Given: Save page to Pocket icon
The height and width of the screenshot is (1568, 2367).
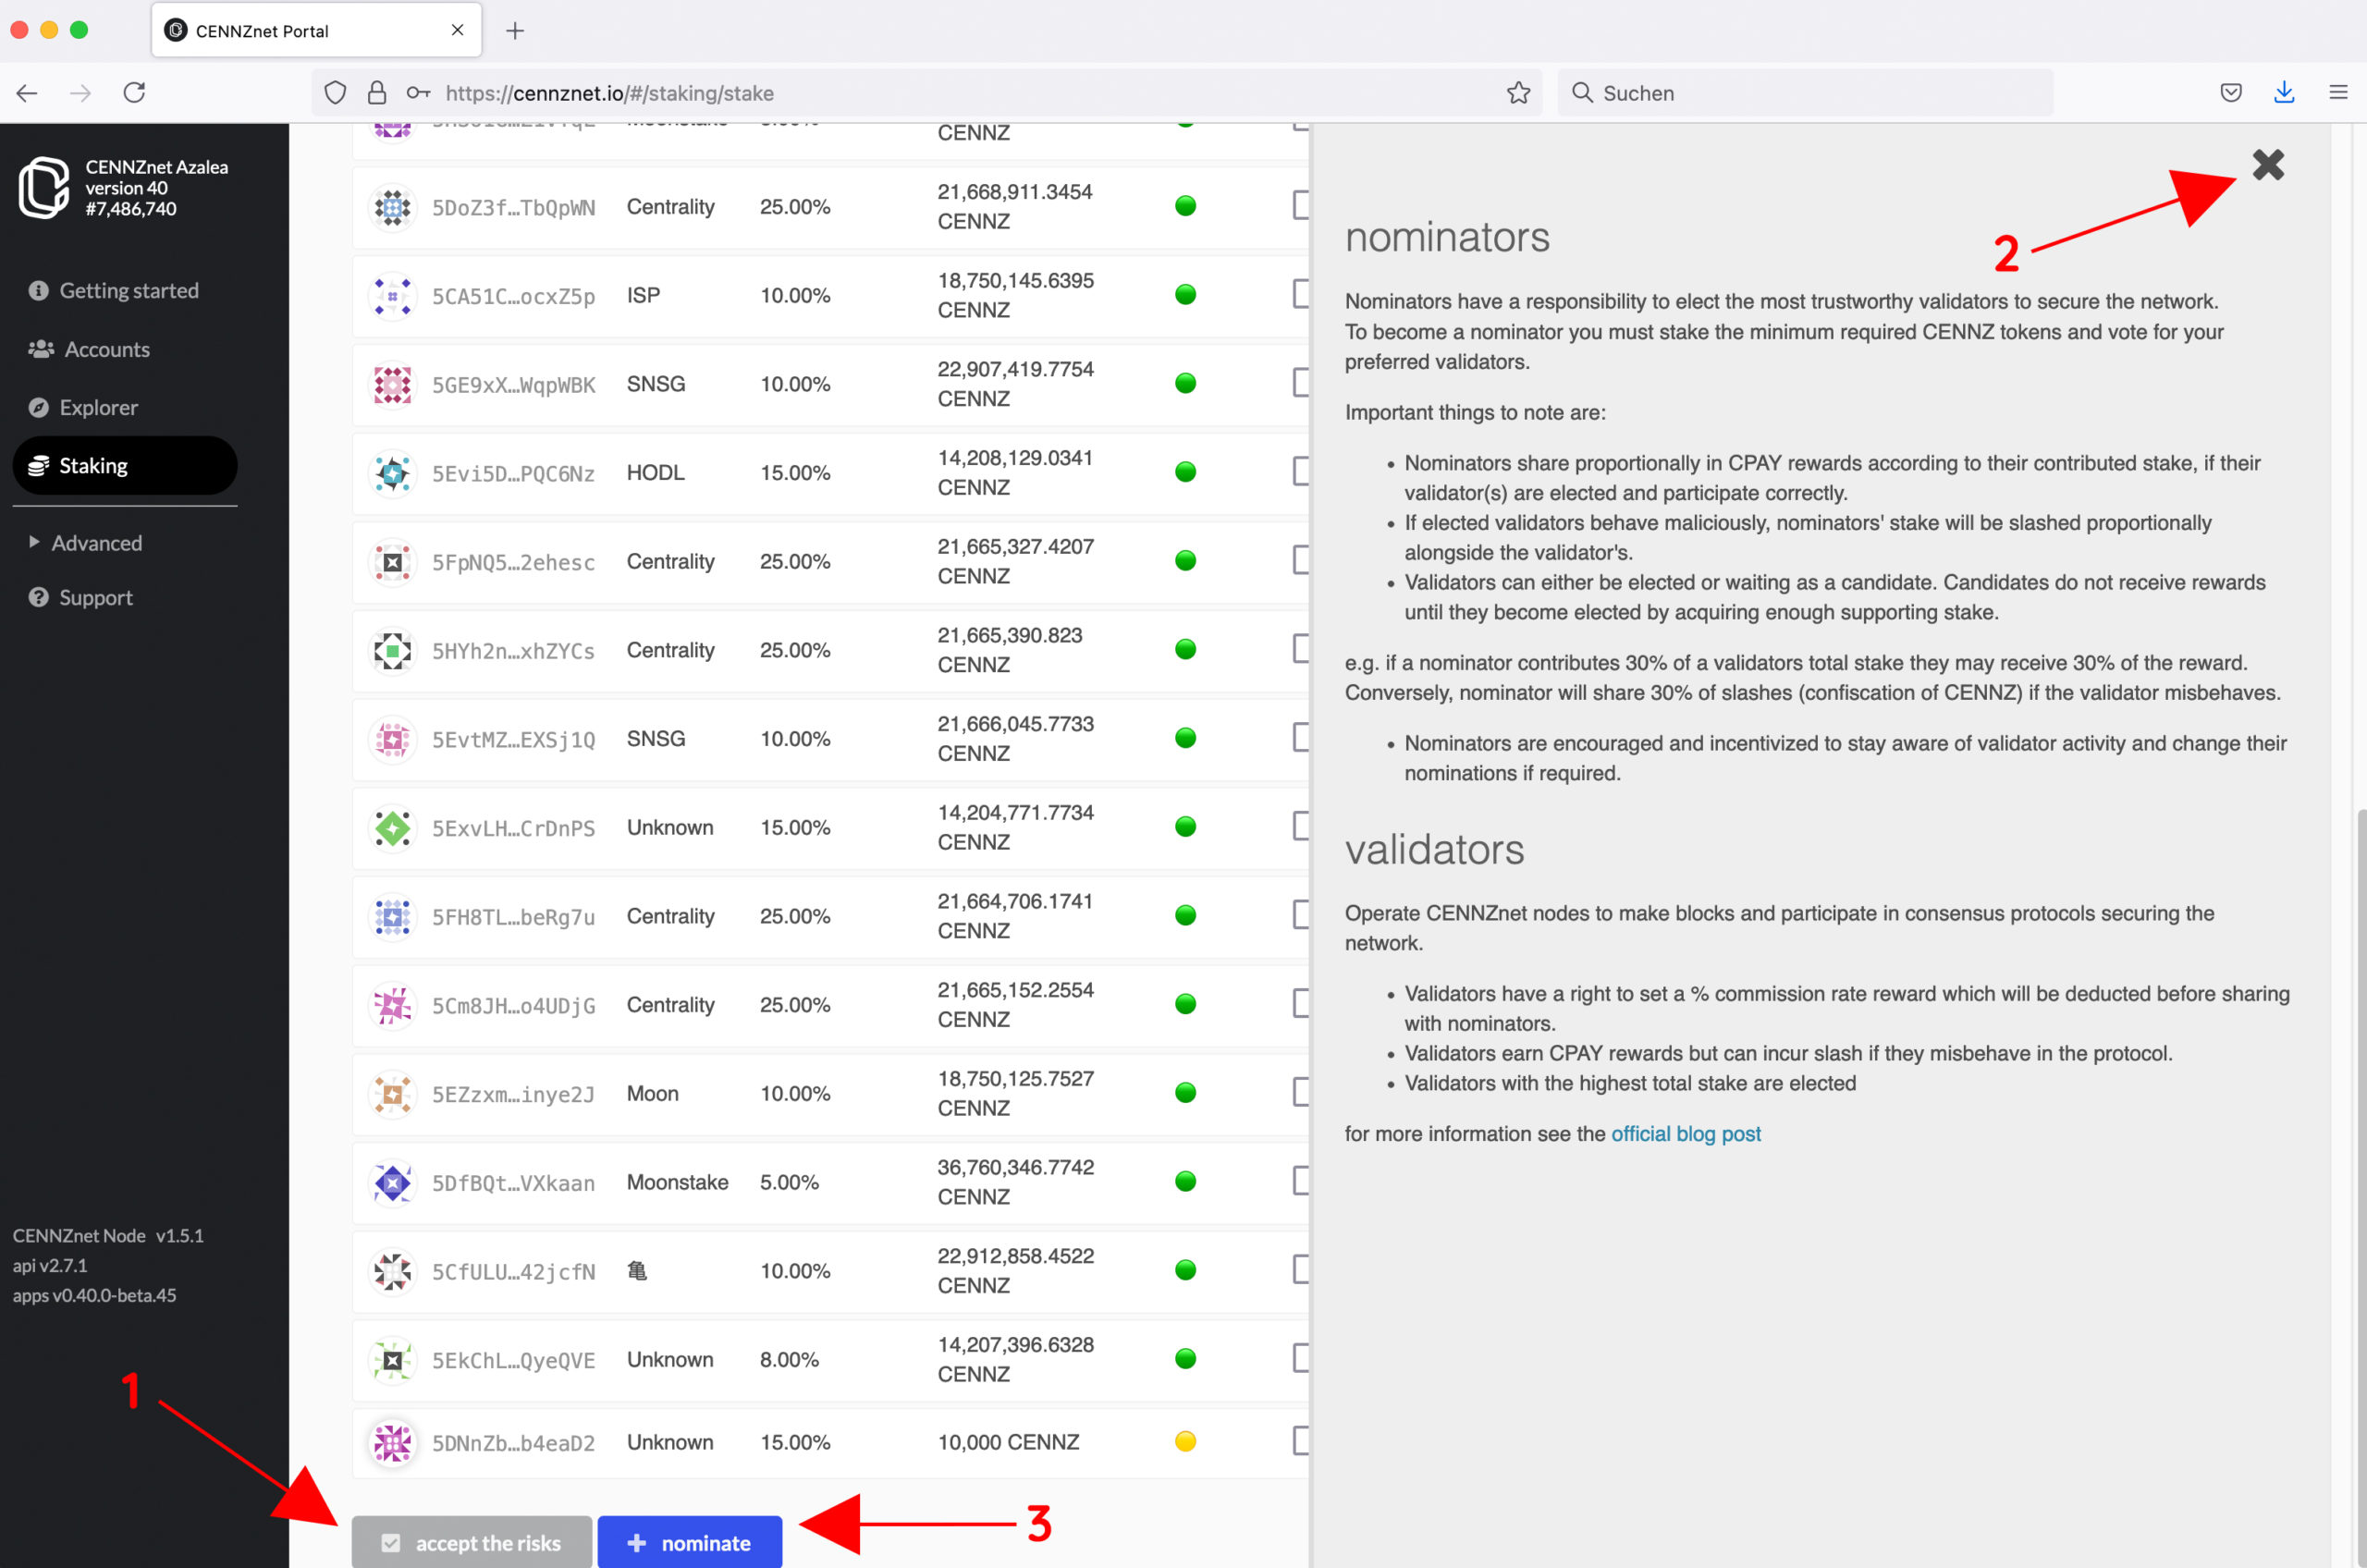Looking at the screenshot, I should click(2231, 93).
